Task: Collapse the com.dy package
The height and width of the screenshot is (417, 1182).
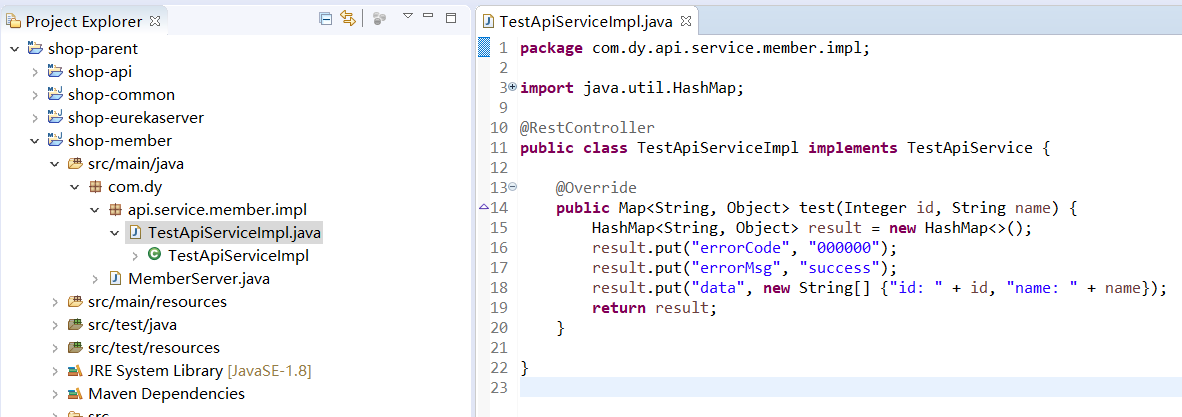Action: click(x=75, y=187)
